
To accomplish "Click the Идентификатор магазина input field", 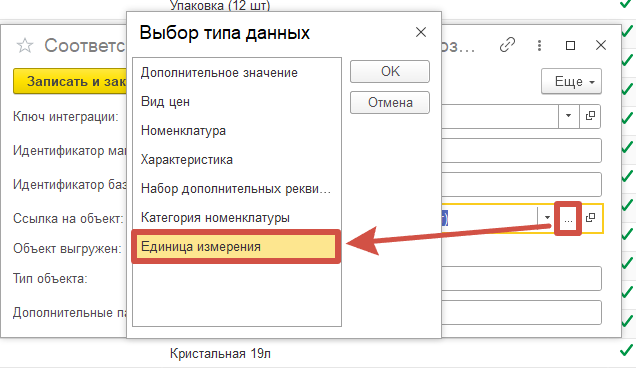I will point(521,151).
